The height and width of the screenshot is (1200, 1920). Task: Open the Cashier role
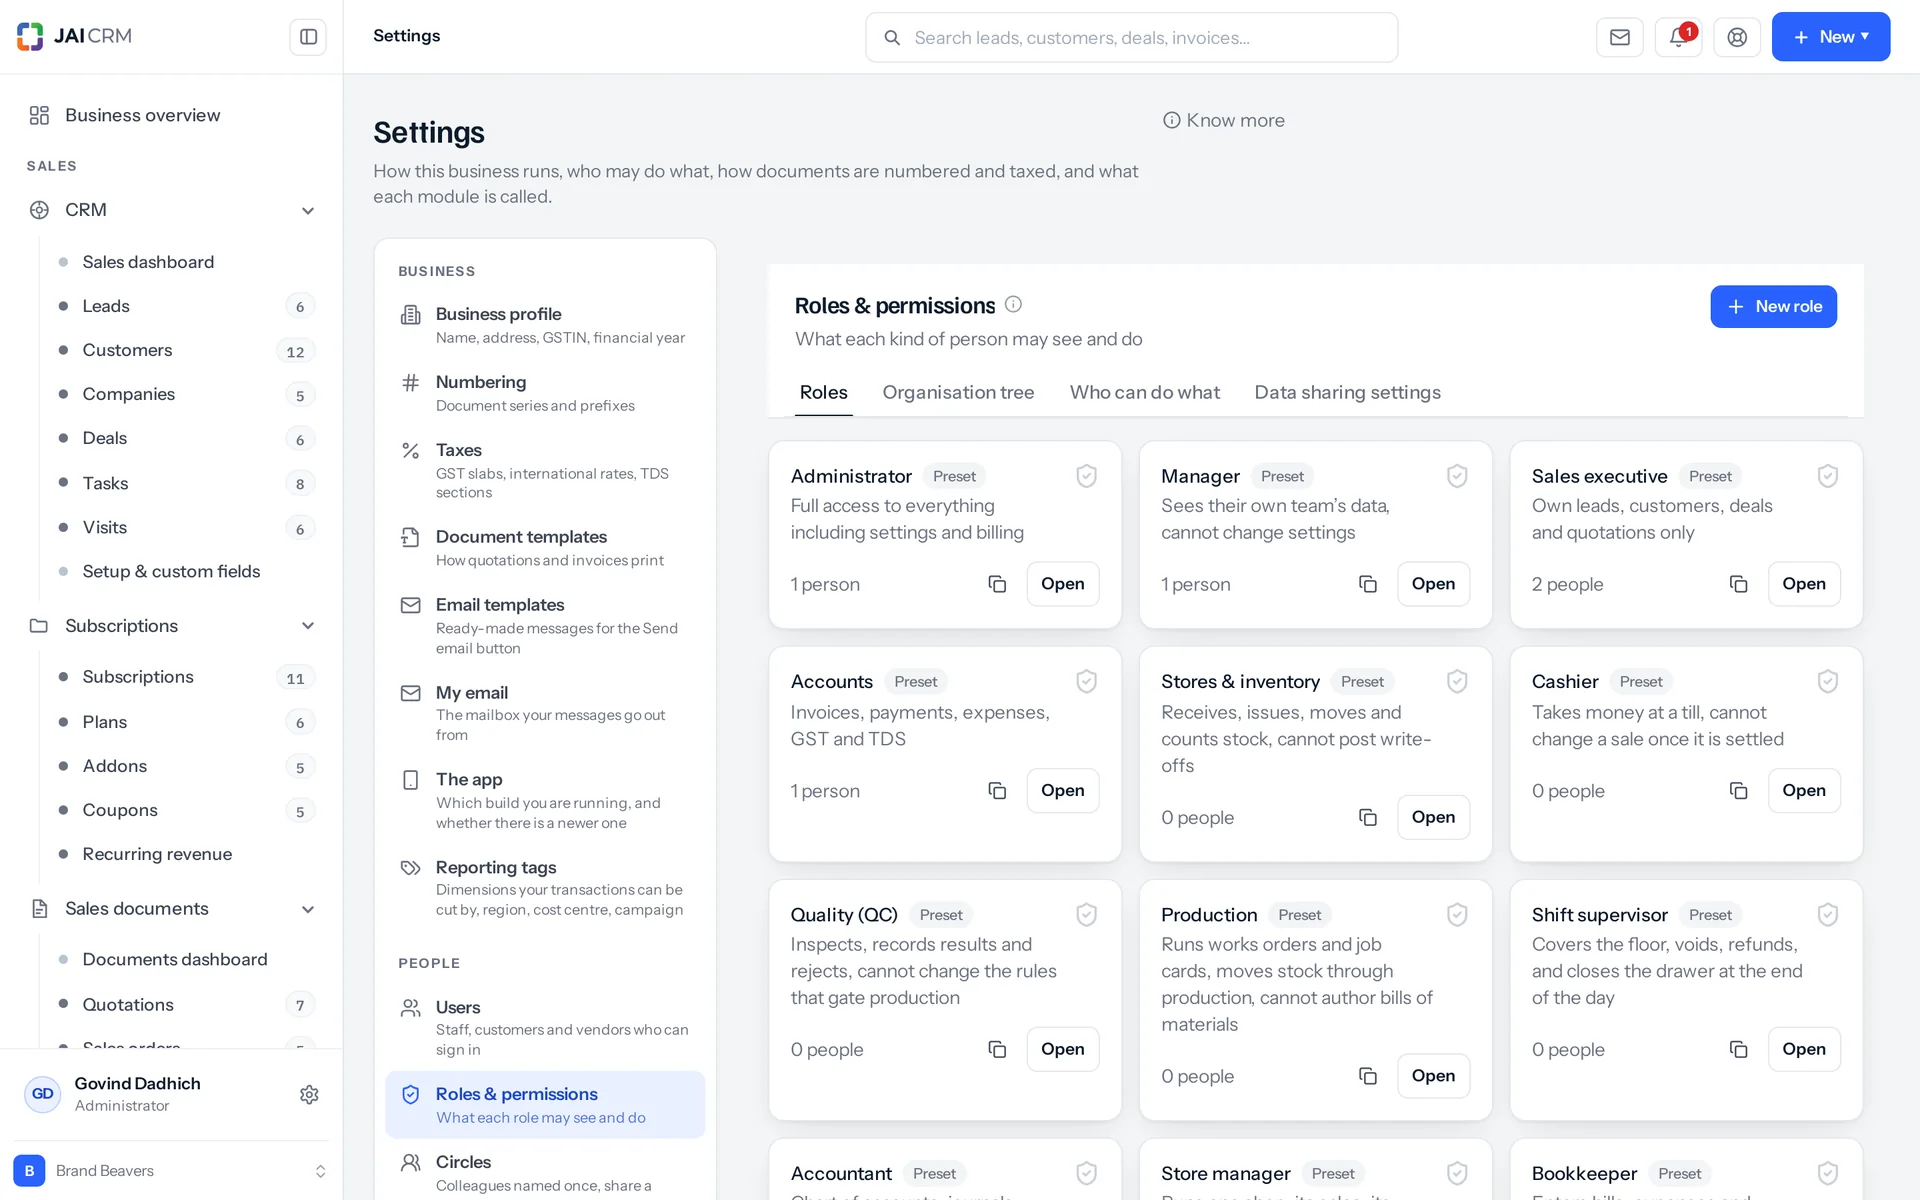[1803, 791]
